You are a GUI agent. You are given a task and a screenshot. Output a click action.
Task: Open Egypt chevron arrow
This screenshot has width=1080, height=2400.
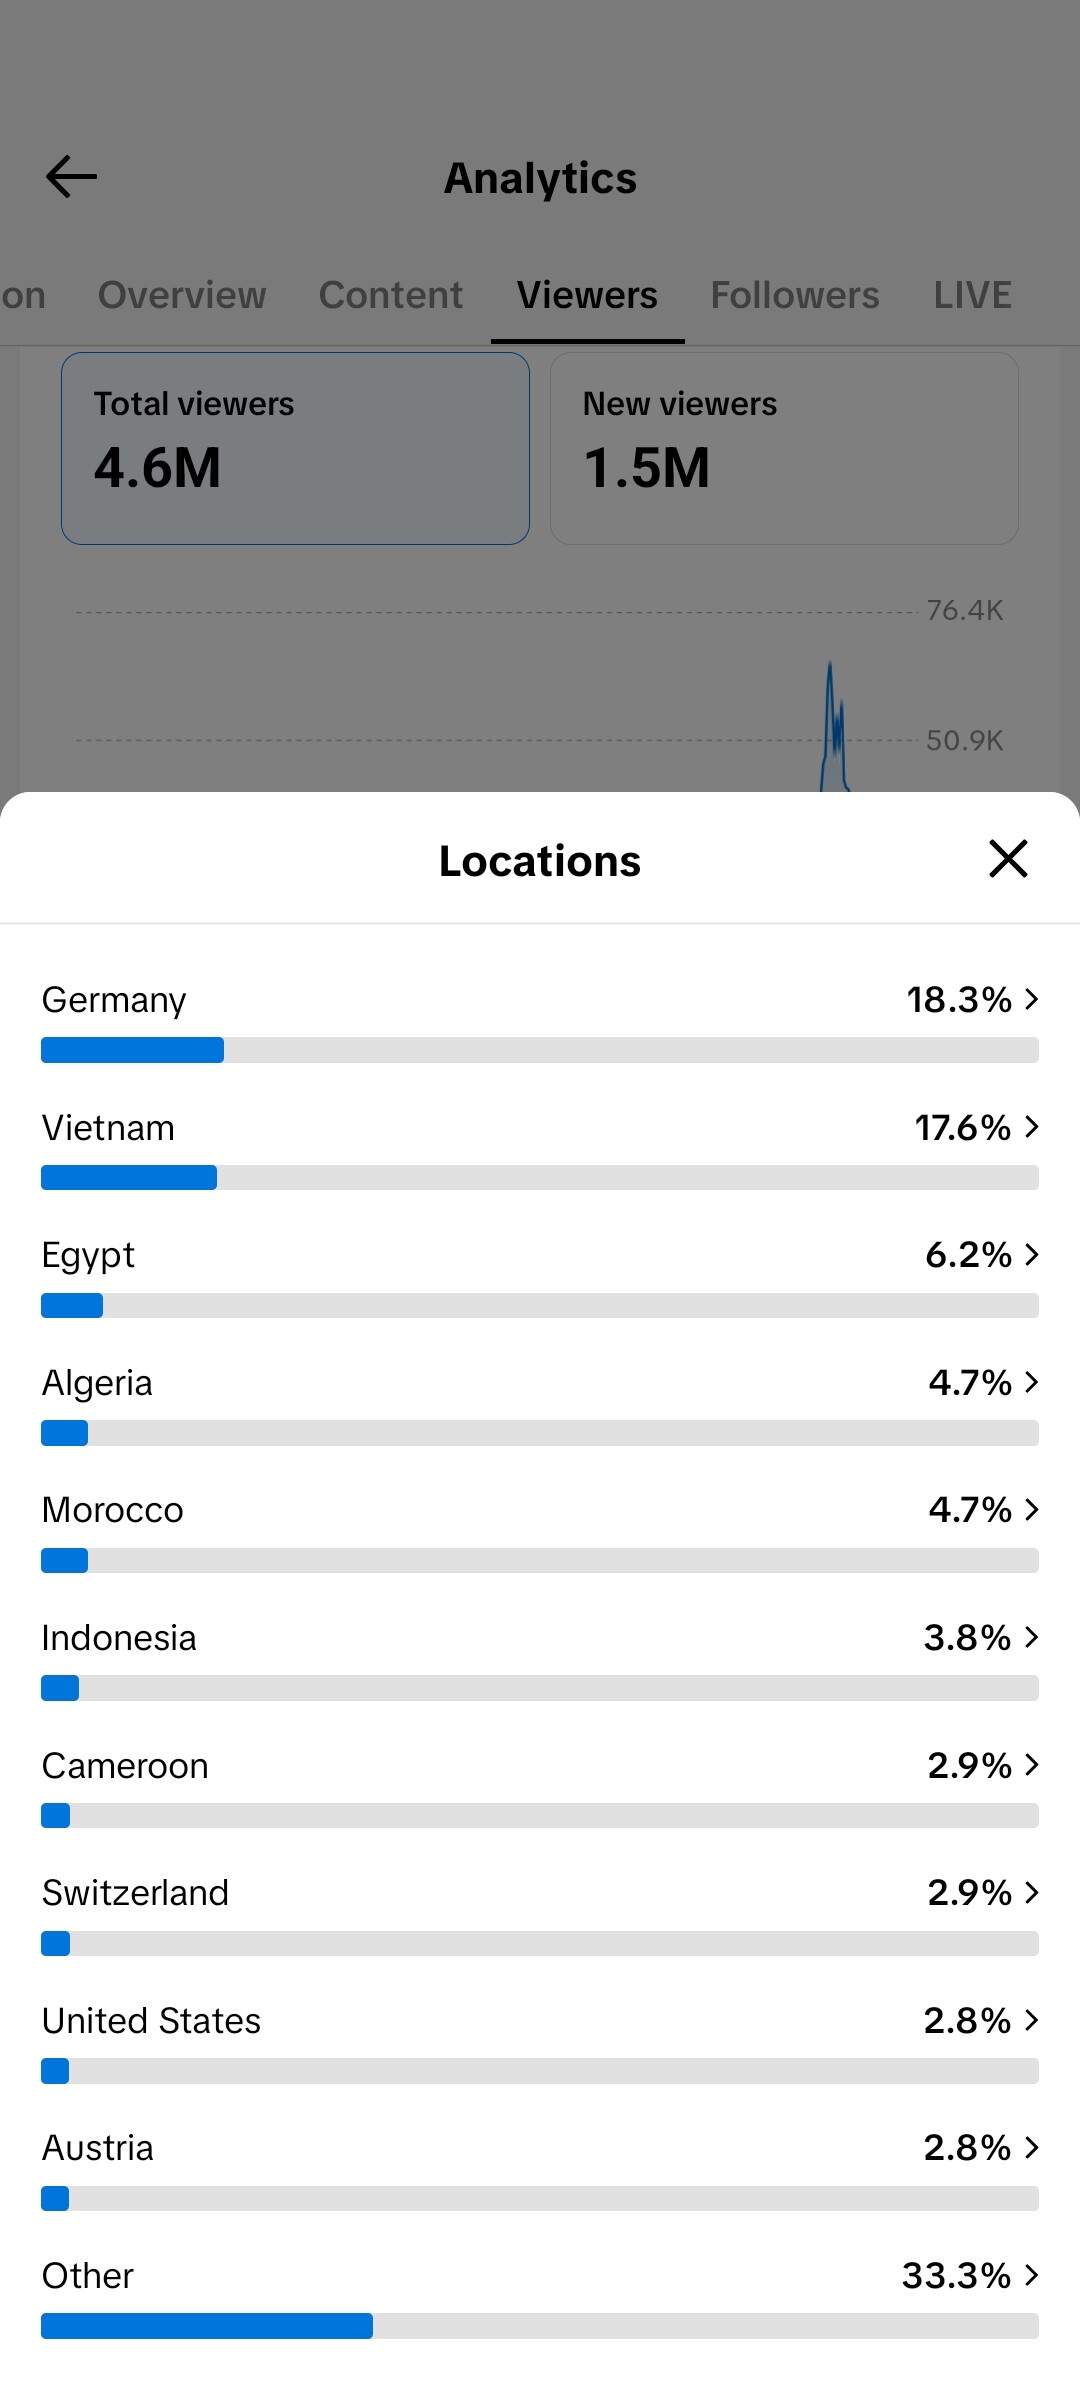pyautogui.click(x=1032, y=1254)
